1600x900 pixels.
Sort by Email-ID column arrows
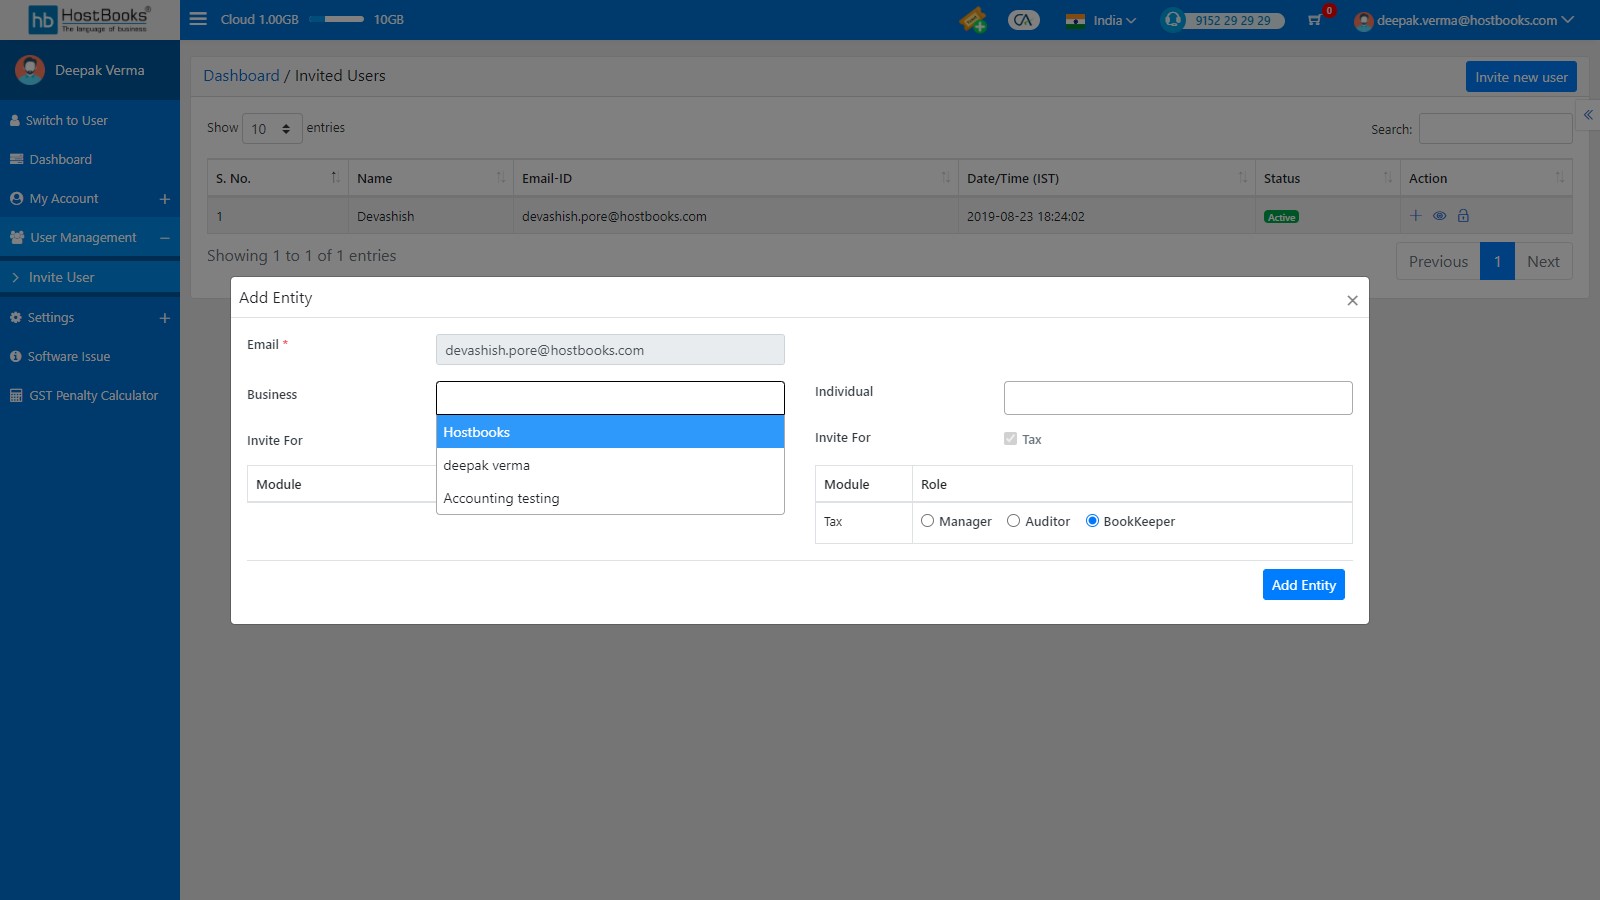coord(946,178)
